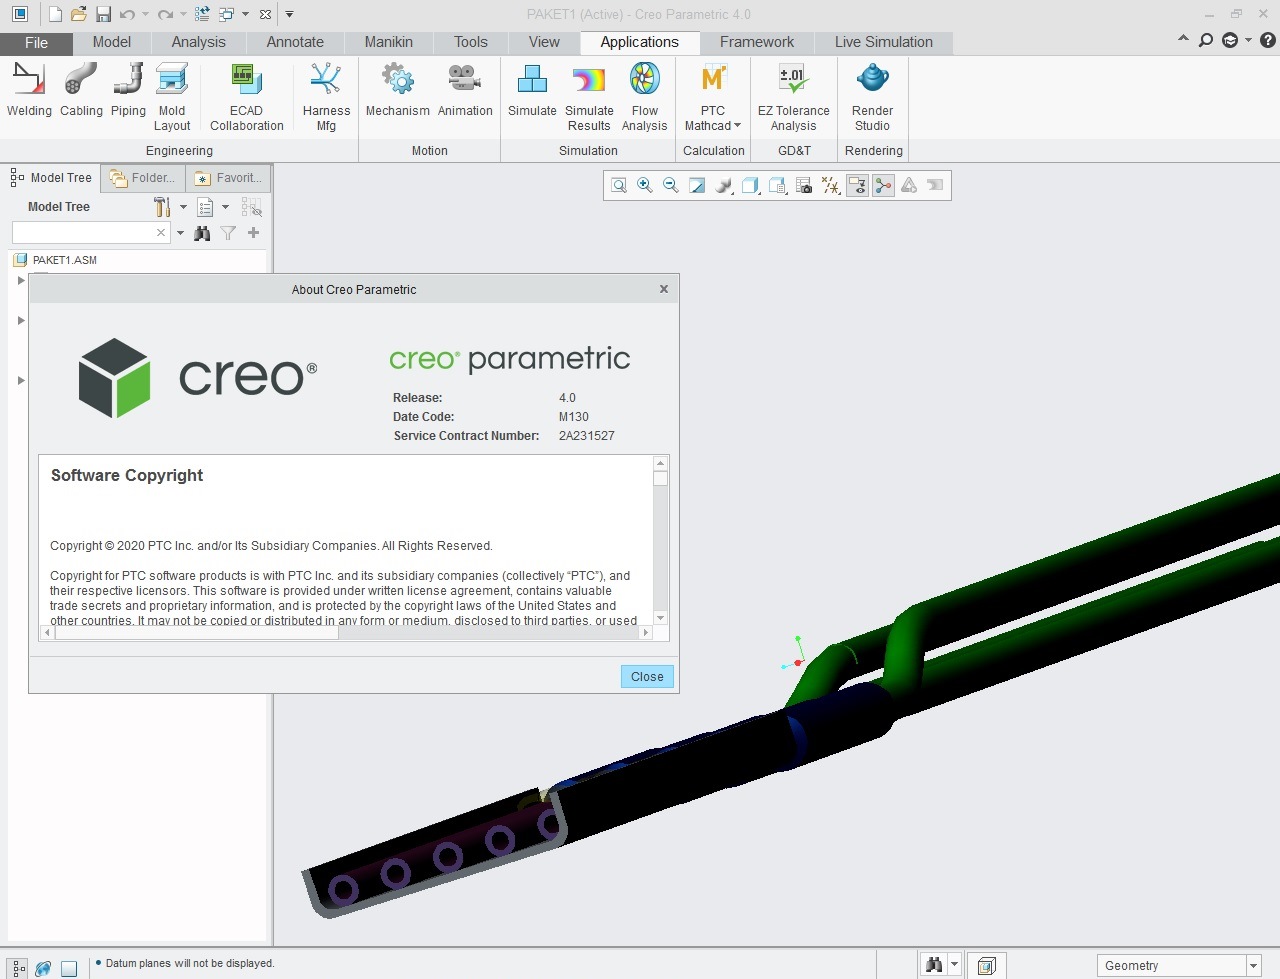The height and width of the screenshot is (979, 1280).
Task: Open the Live Simulation tab
Action: tap(884, 42)
